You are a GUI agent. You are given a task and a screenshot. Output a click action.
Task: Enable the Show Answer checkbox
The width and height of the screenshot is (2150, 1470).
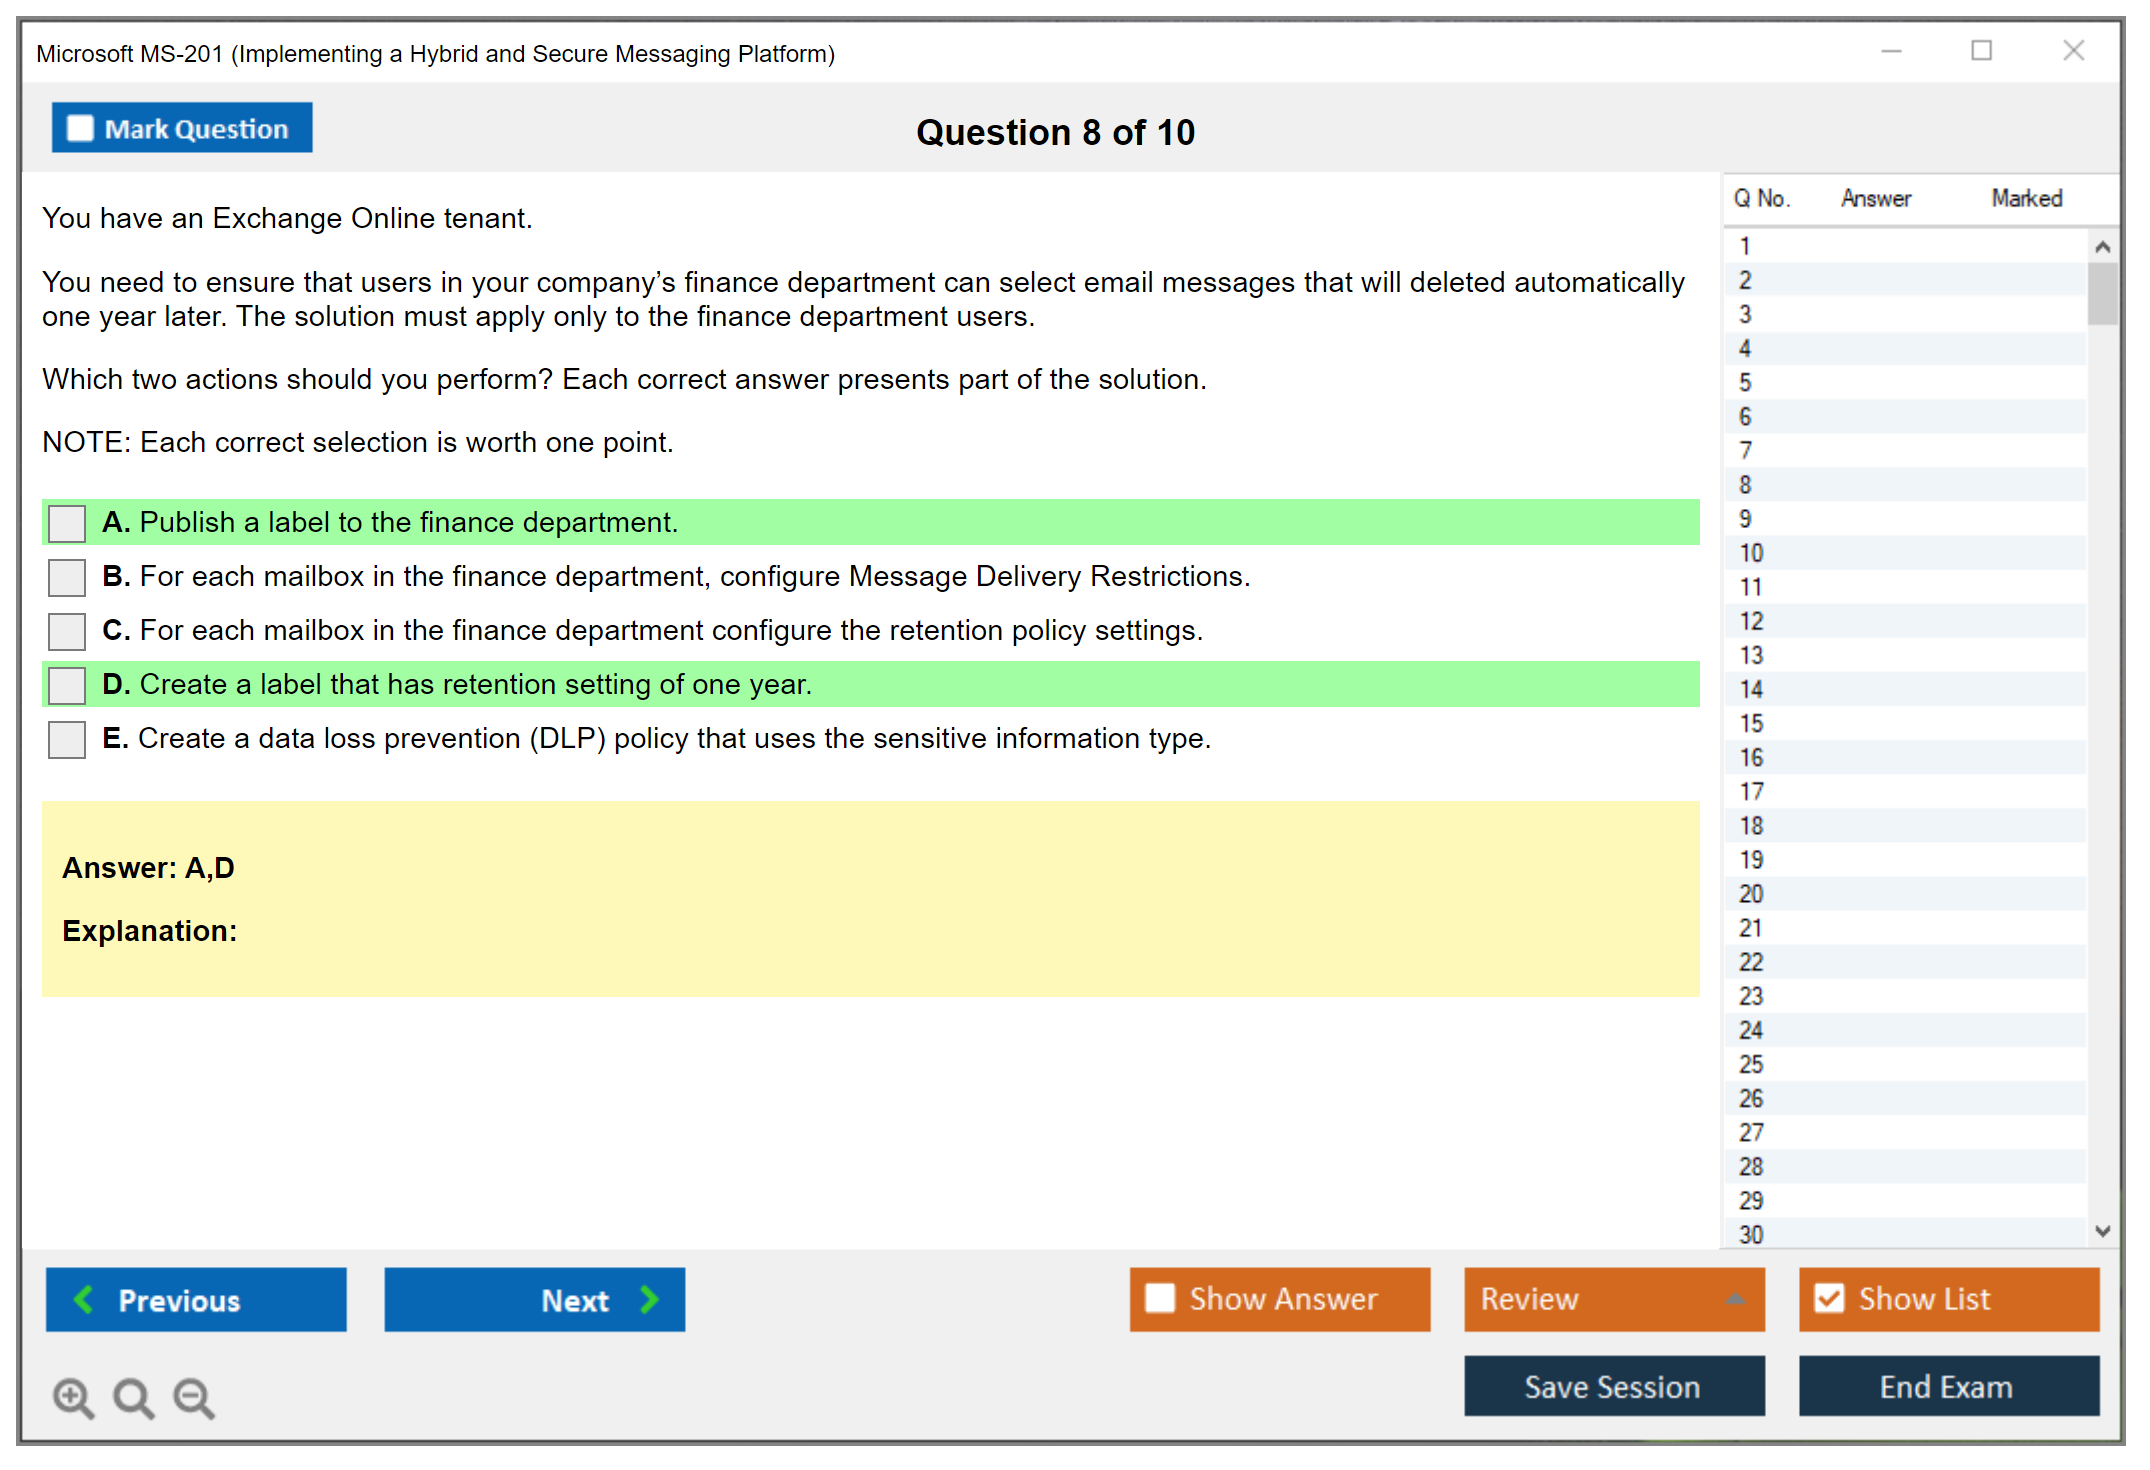[1160, 1298]
